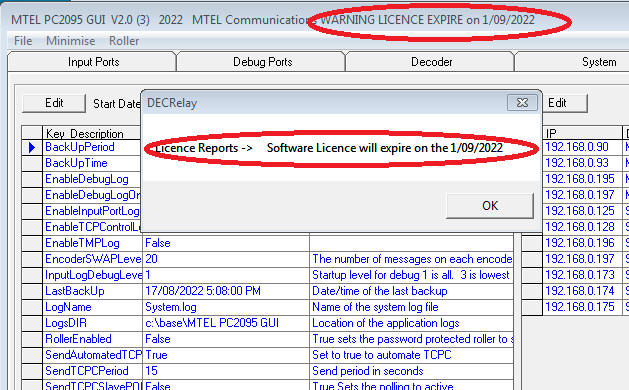629x390 pixels.
Task: Switch to the Input Ports tab
Action: tap(92, 62)
